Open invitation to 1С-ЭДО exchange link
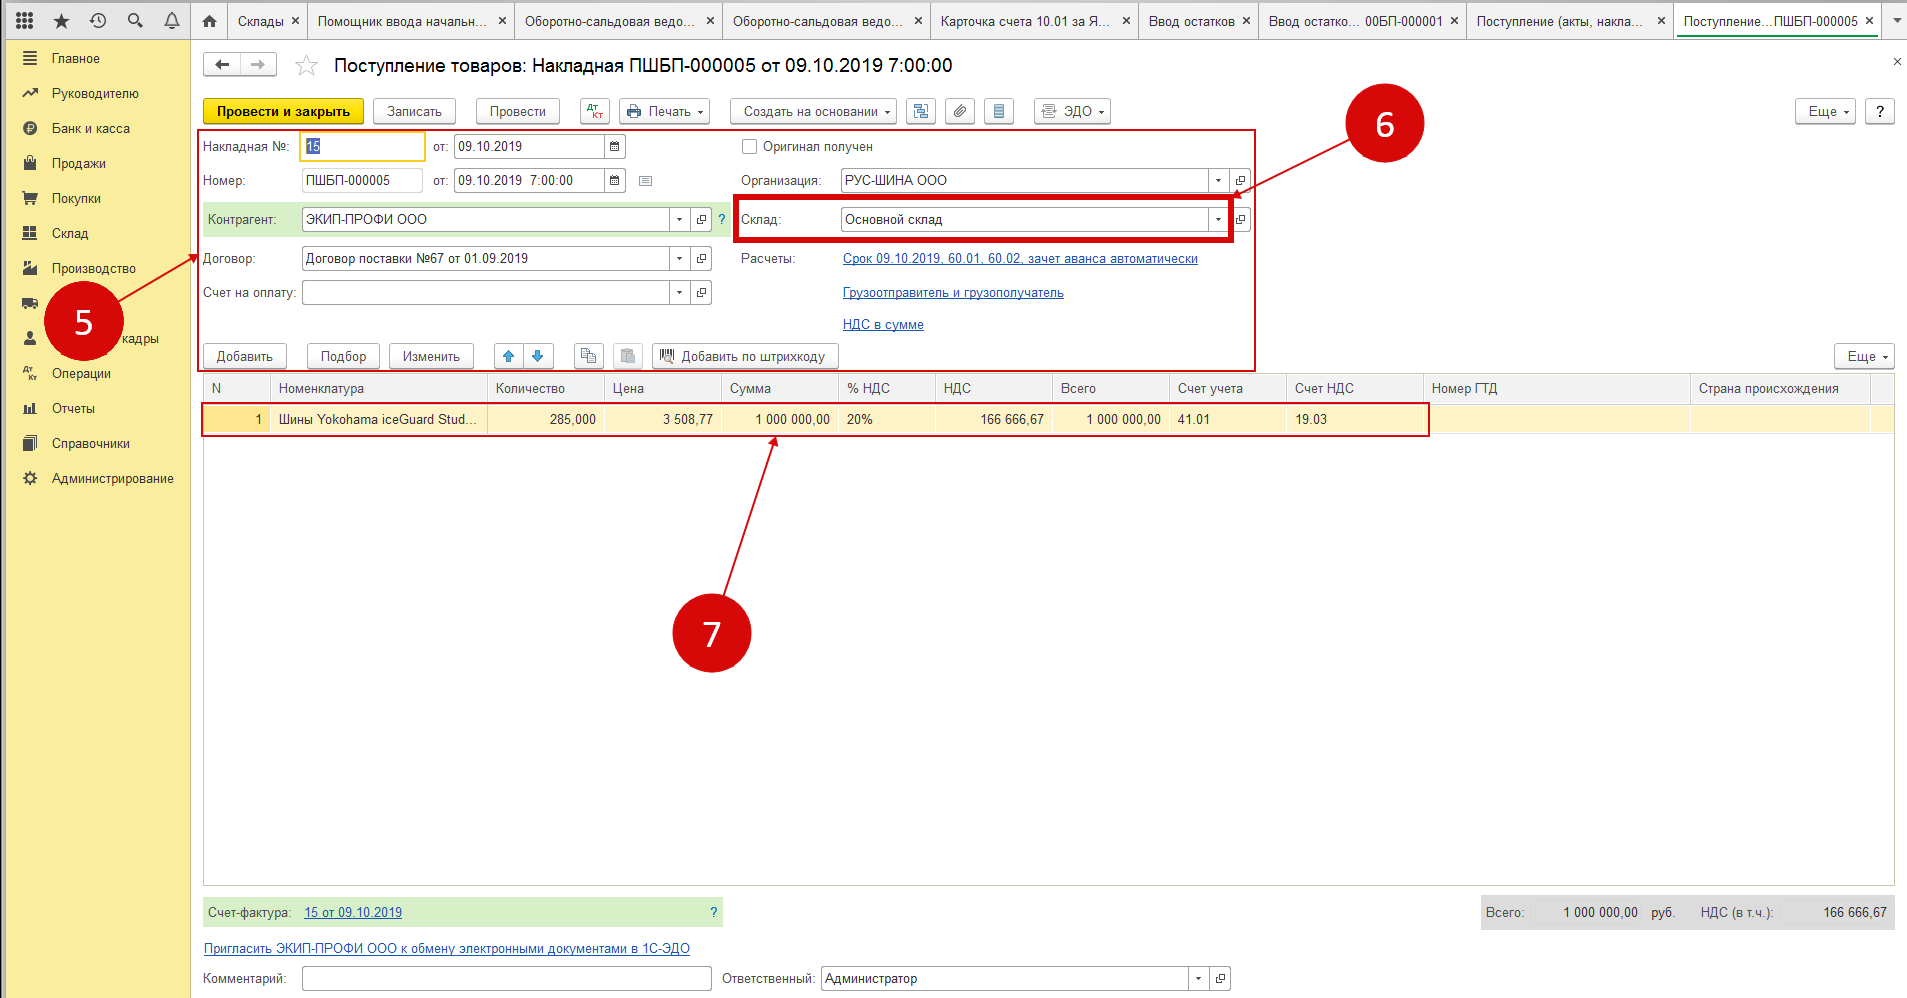 pos(447,948)
